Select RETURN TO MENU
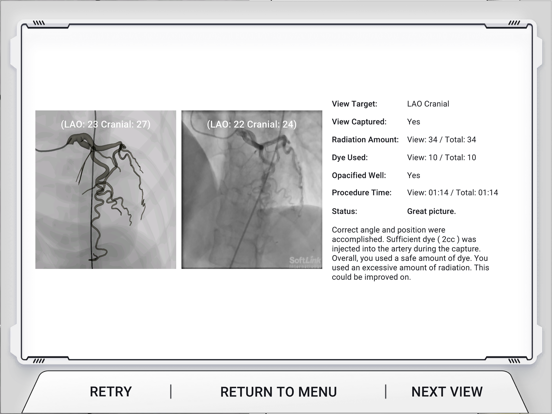The width and height of the screenshot is (552, 414). 278,391
